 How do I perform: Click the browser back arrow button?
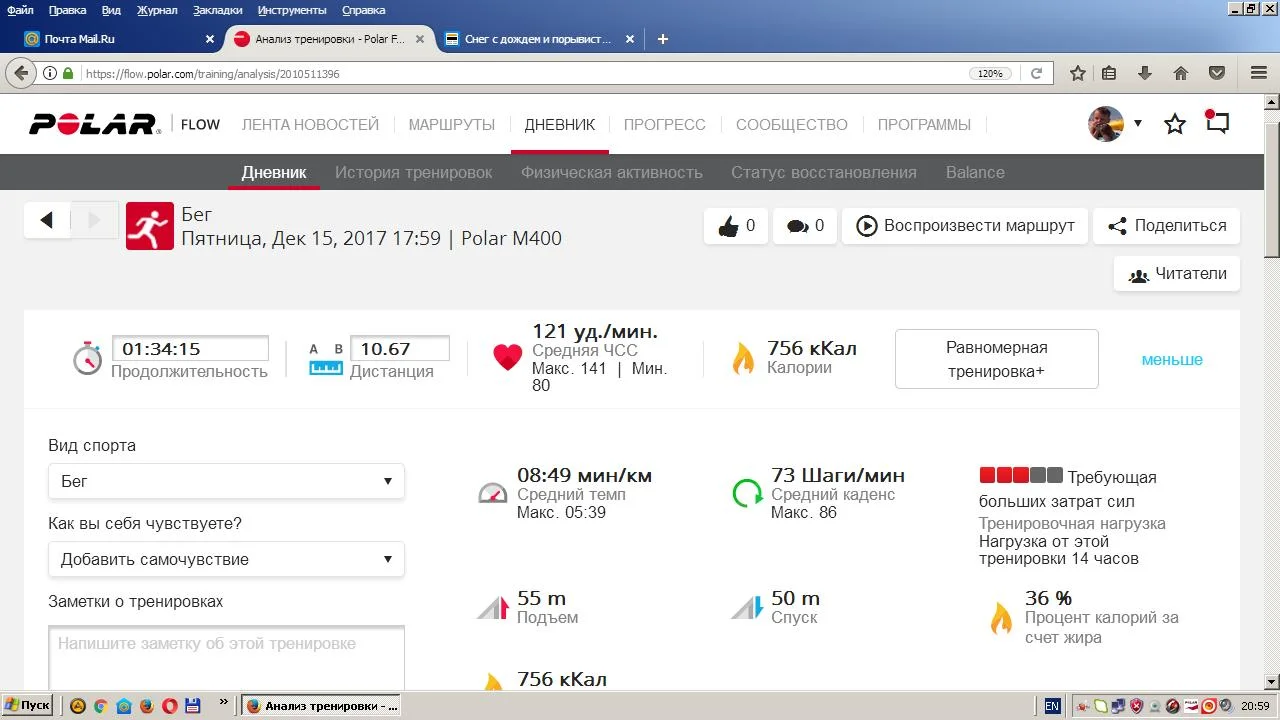coord(20,73)
